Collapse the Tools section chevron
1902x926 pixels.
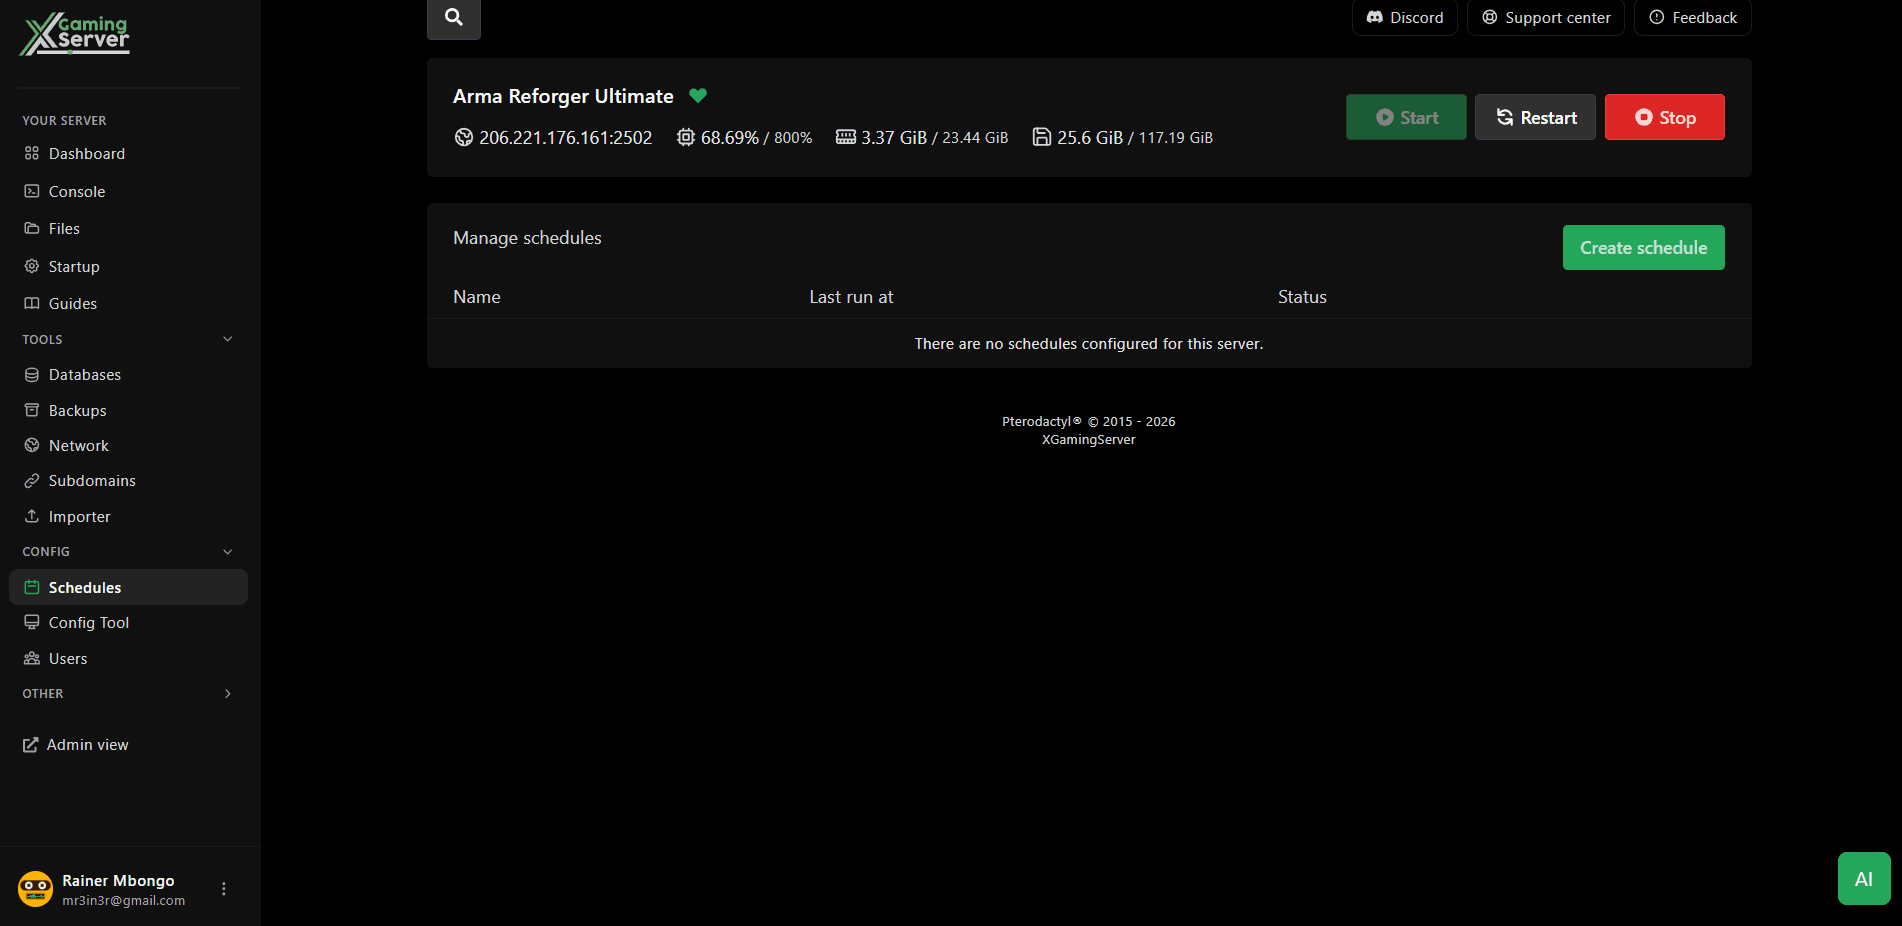[227, 340]
